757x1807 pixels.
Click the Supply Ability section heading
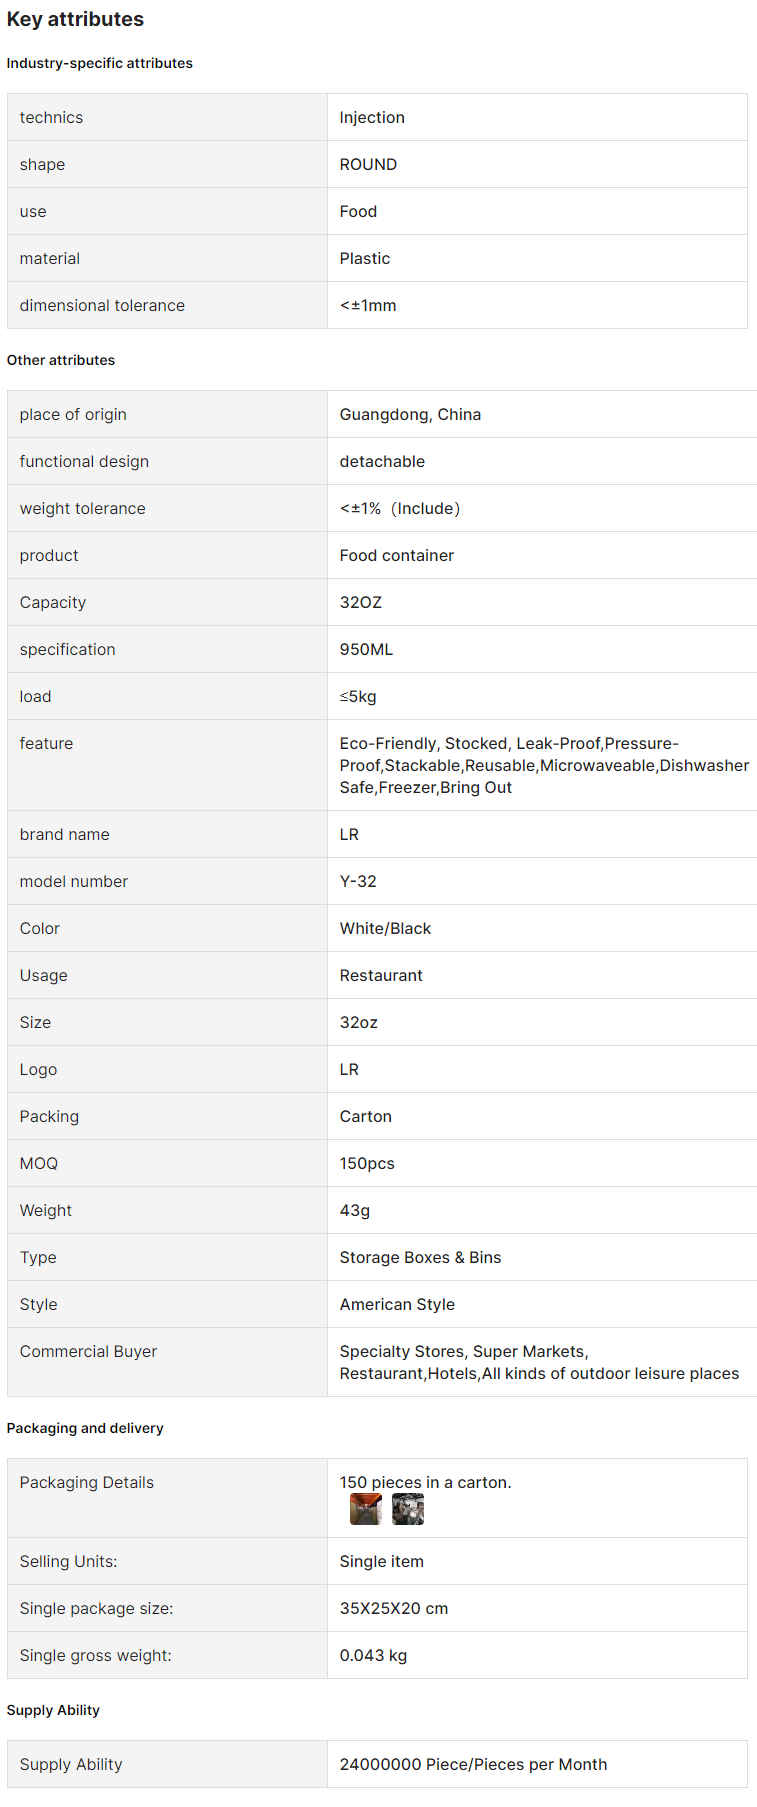tap(53, 1710)
